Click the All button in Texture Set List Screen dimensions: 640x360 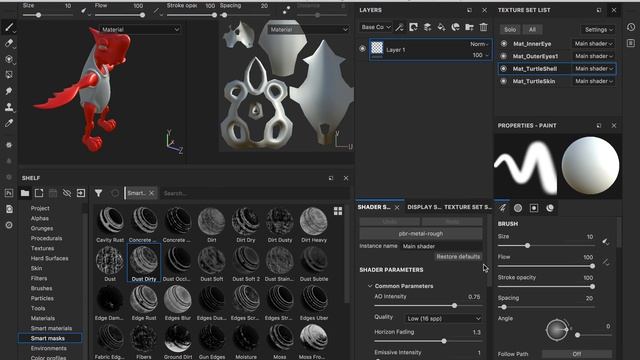(x=532, y=29)
